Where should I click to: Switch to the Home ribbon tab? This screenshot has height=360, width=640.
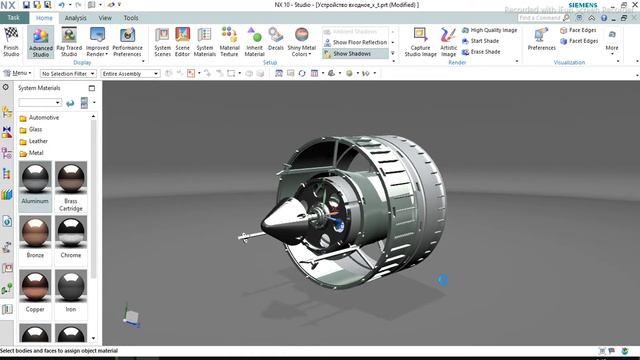tap(44, 18)
